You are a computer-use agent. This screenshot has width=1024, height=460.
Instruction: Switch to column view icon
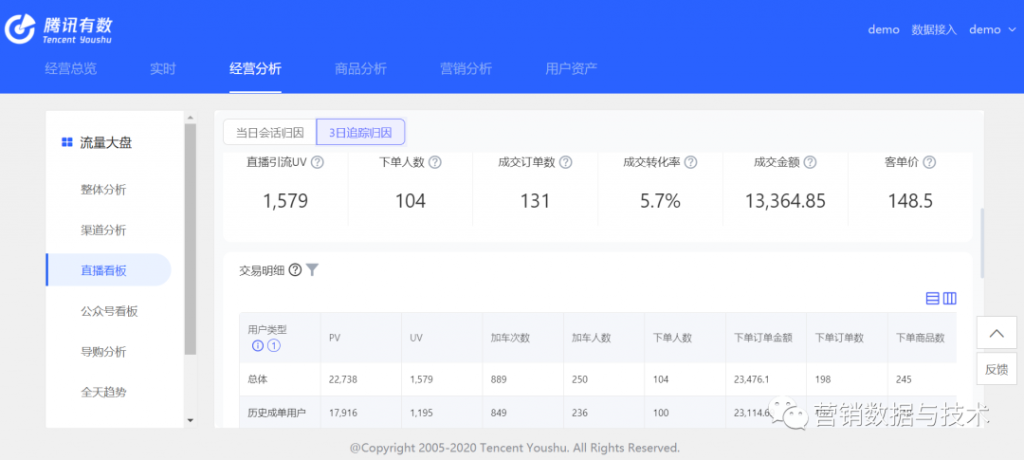tap(950, 298)
